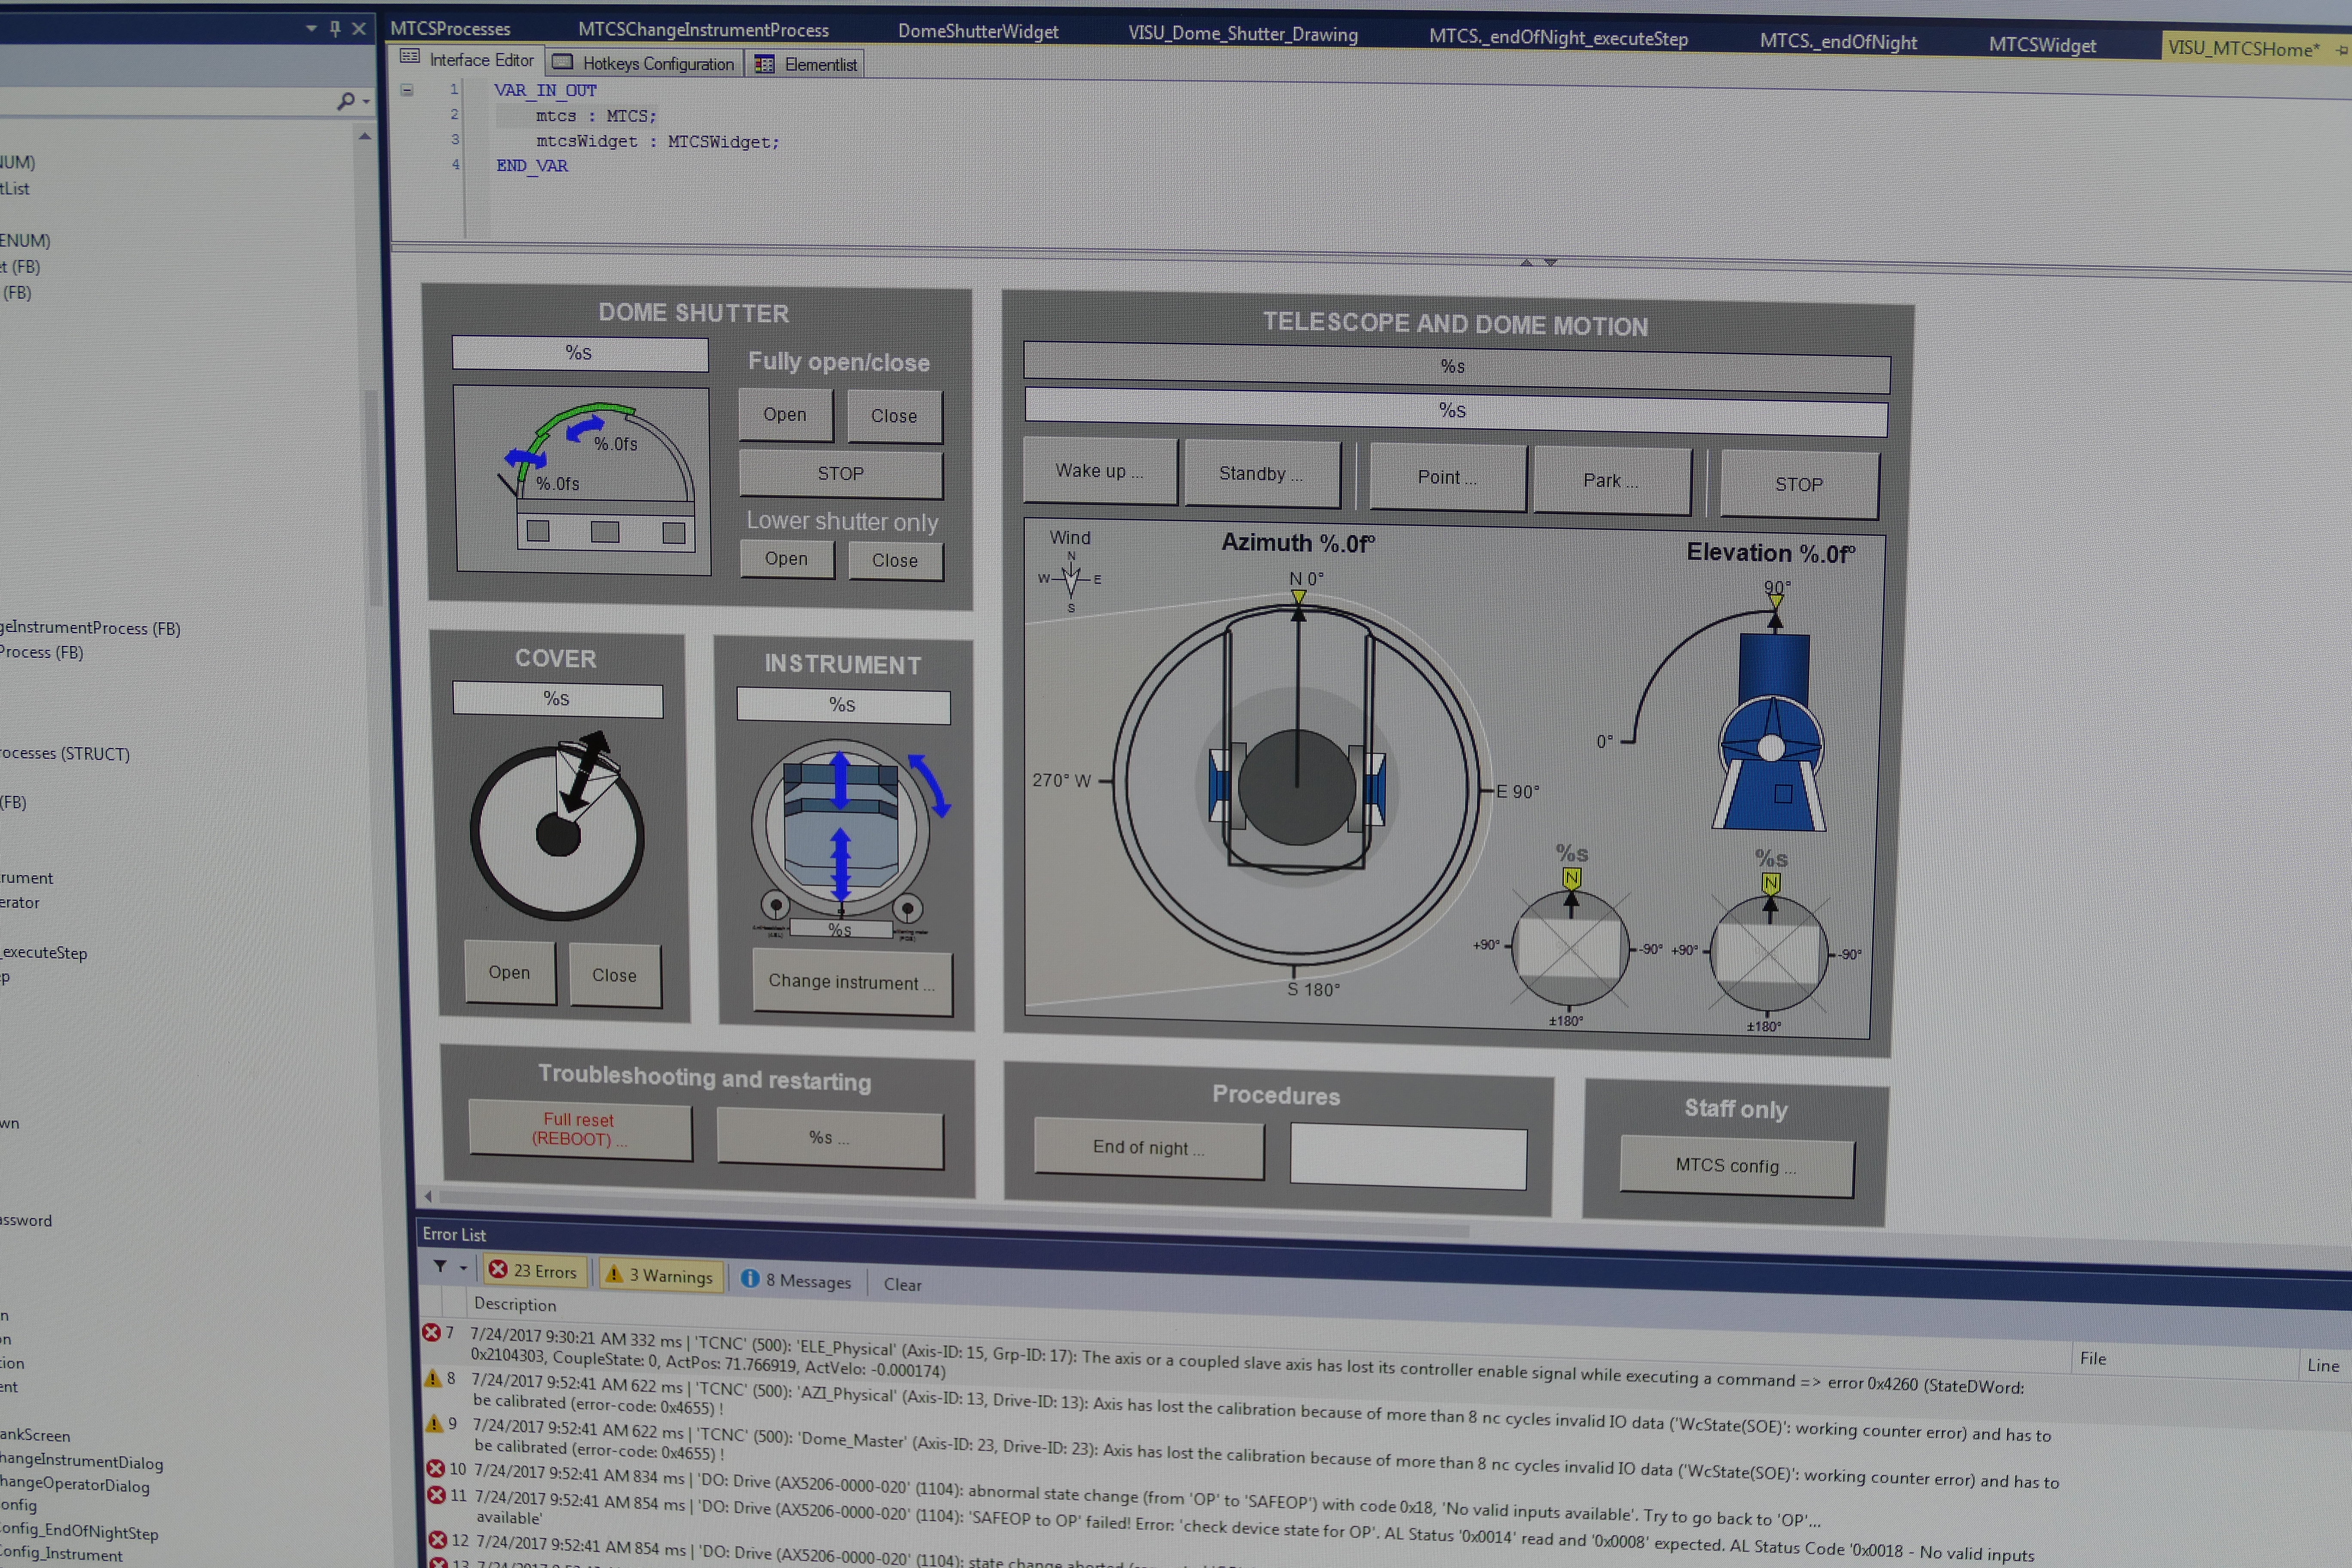The image size is (2352, 1568).
Task: Click the Full reset (REBOOT) button
Action: (x=580, y=1130)
